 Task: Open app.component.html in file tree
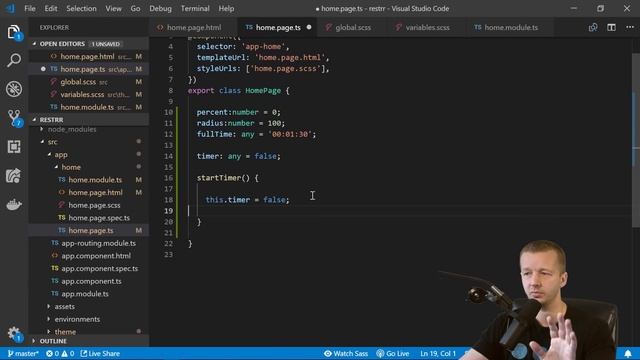click(89, 256)
